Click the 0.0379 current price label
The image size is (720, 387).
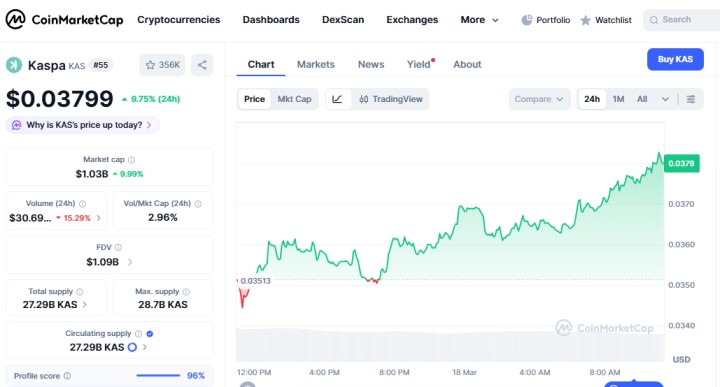tap(681, 163)
